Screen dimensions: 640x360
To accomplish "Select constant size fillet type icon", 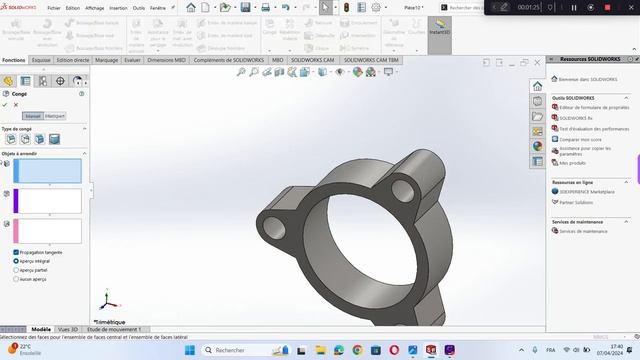I will pyautogui.click(x=11, y=139).
